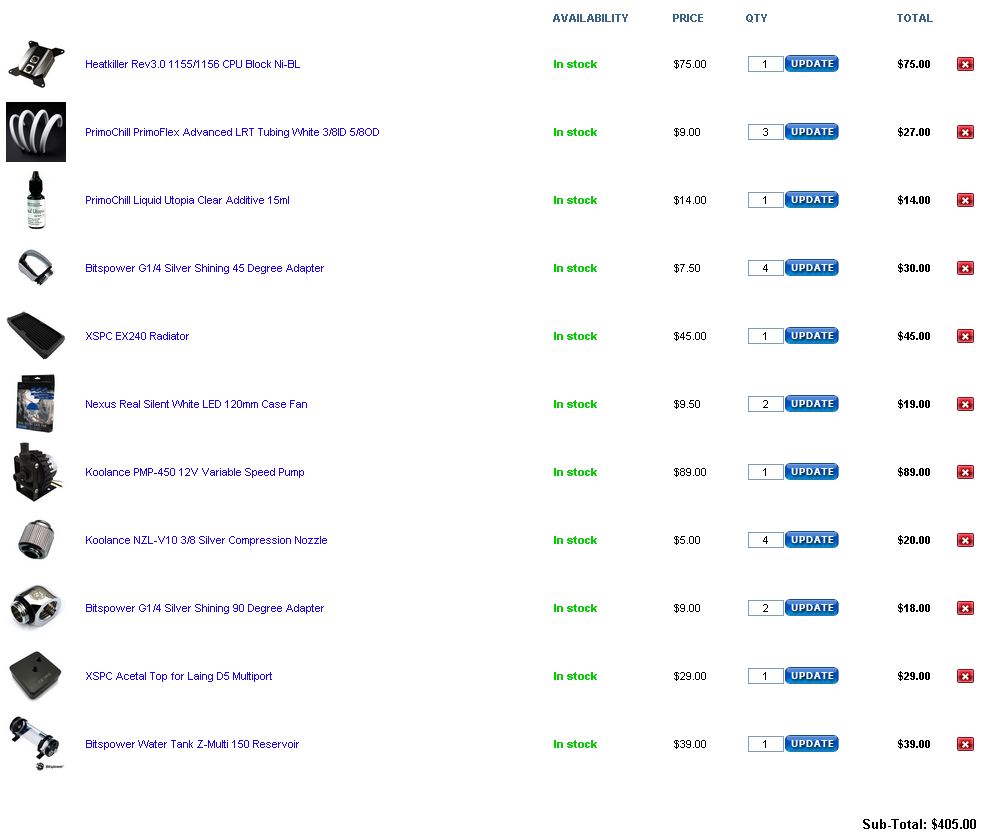Focus quantity field for Compression Nozzle
999x837 pixels.
tap(765, 540)
